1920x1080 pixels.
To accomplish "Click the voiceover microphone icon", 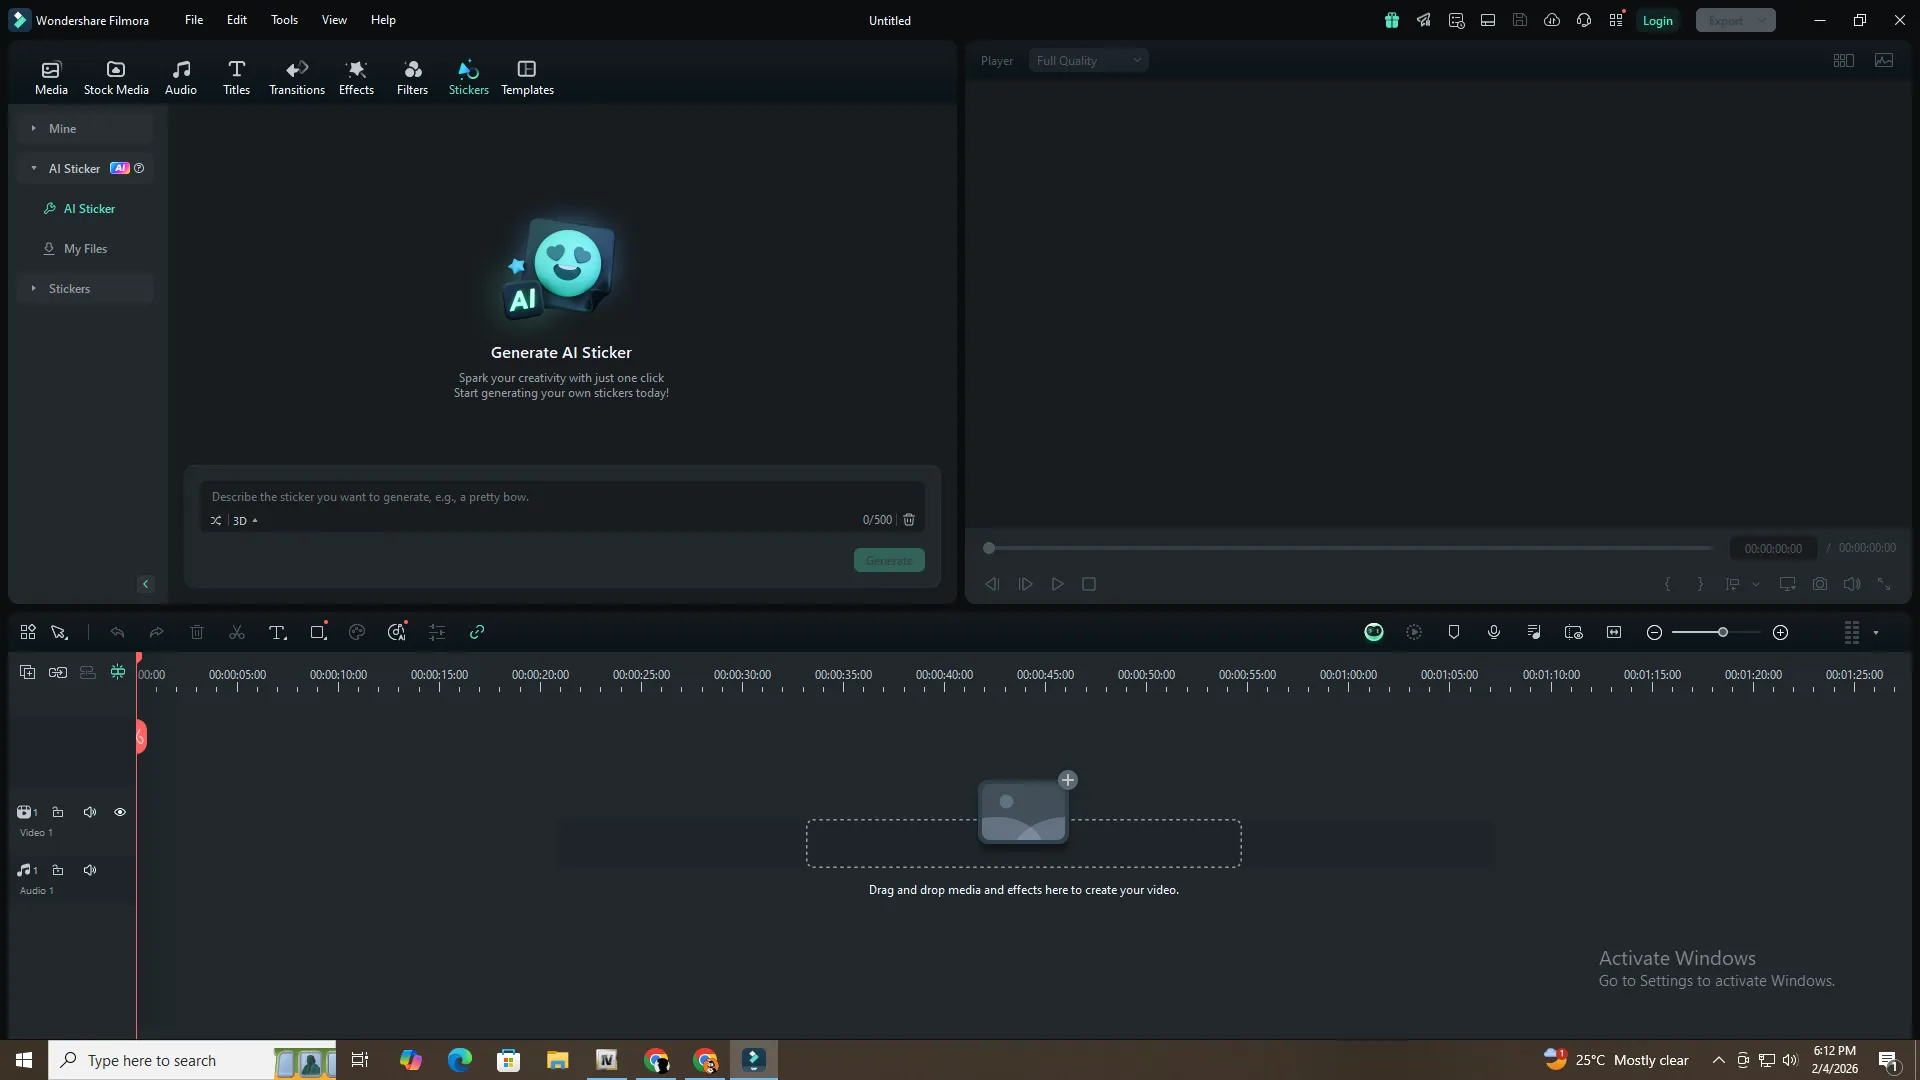I will [x=1493, y=632].
